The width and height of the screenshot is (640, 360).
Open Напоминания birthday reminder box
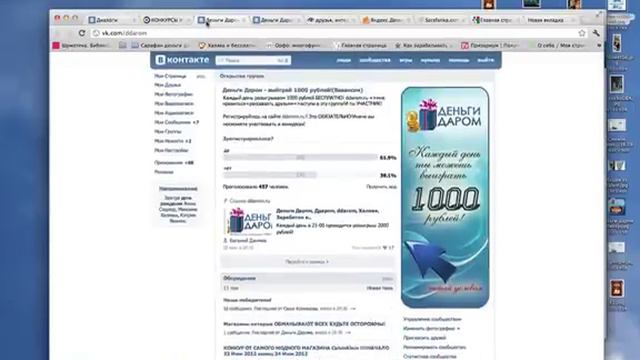(178, 206)
